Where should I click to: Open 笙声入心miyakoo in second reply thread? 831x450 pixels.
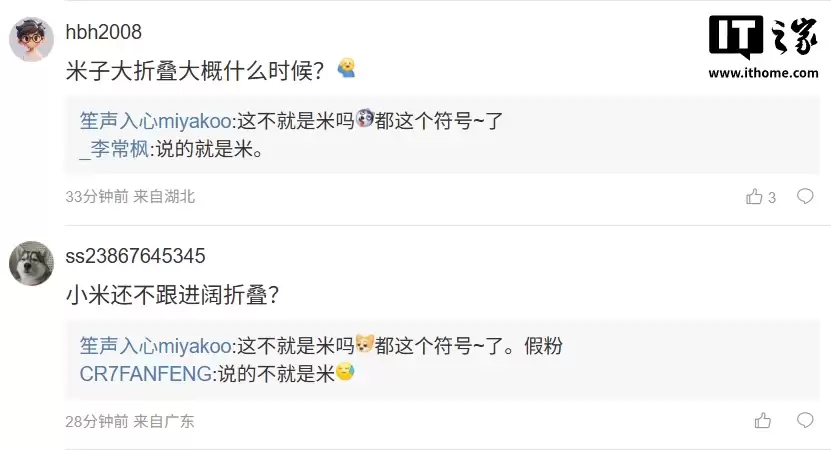pos(155,345)
